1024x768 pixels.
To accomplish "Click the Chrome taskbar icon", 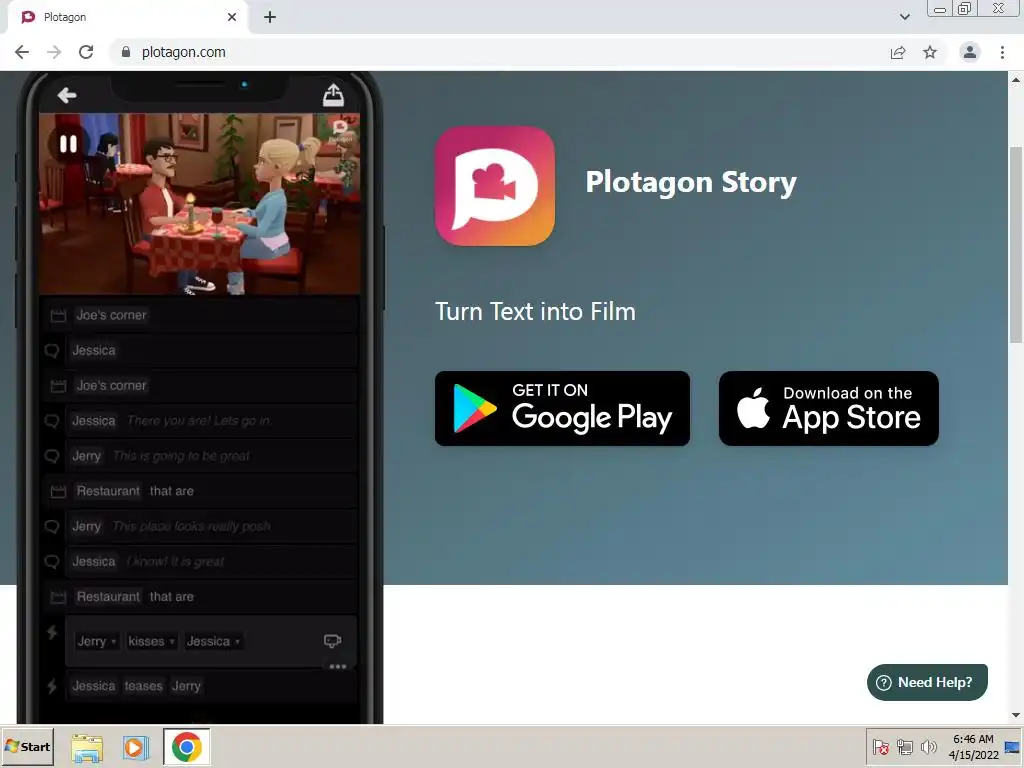I will pyautogui.click(x=187, y=746).
